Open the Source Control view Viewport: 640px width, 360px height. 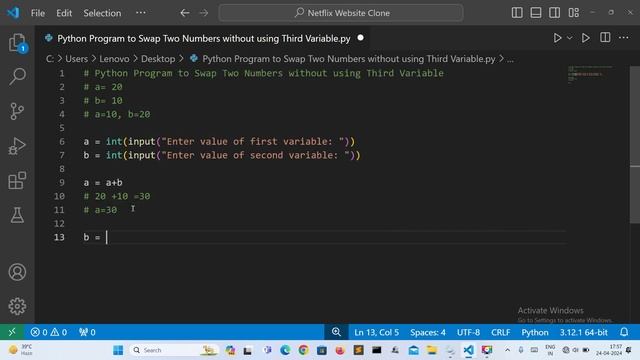(17, 111)
